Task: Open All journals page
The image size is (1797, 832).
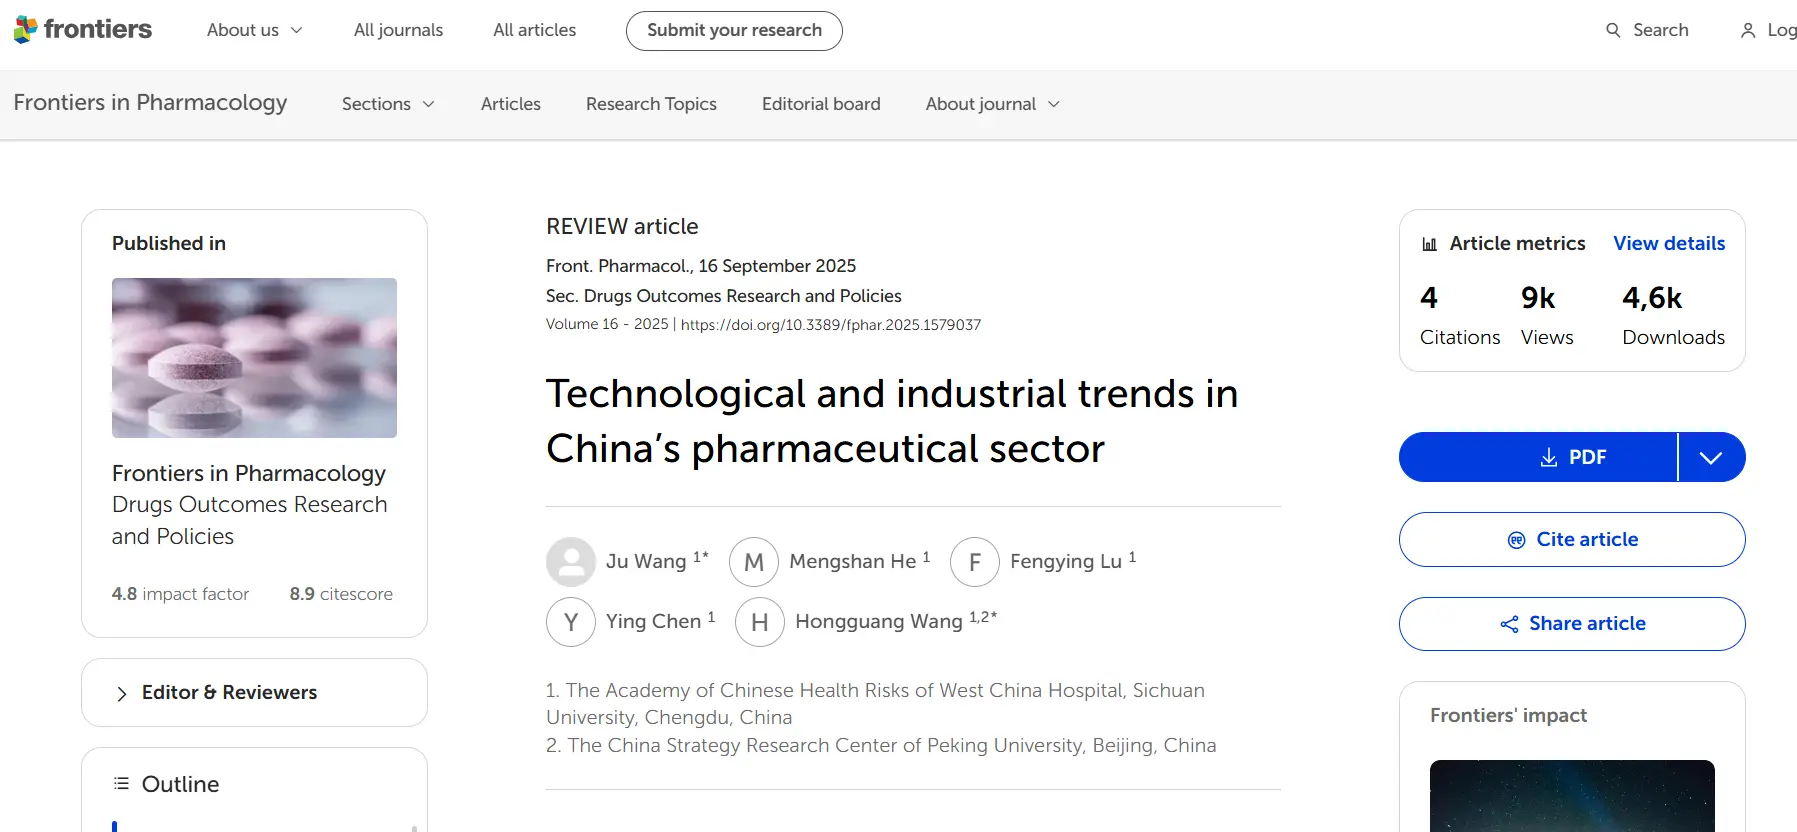Action: 398,30
